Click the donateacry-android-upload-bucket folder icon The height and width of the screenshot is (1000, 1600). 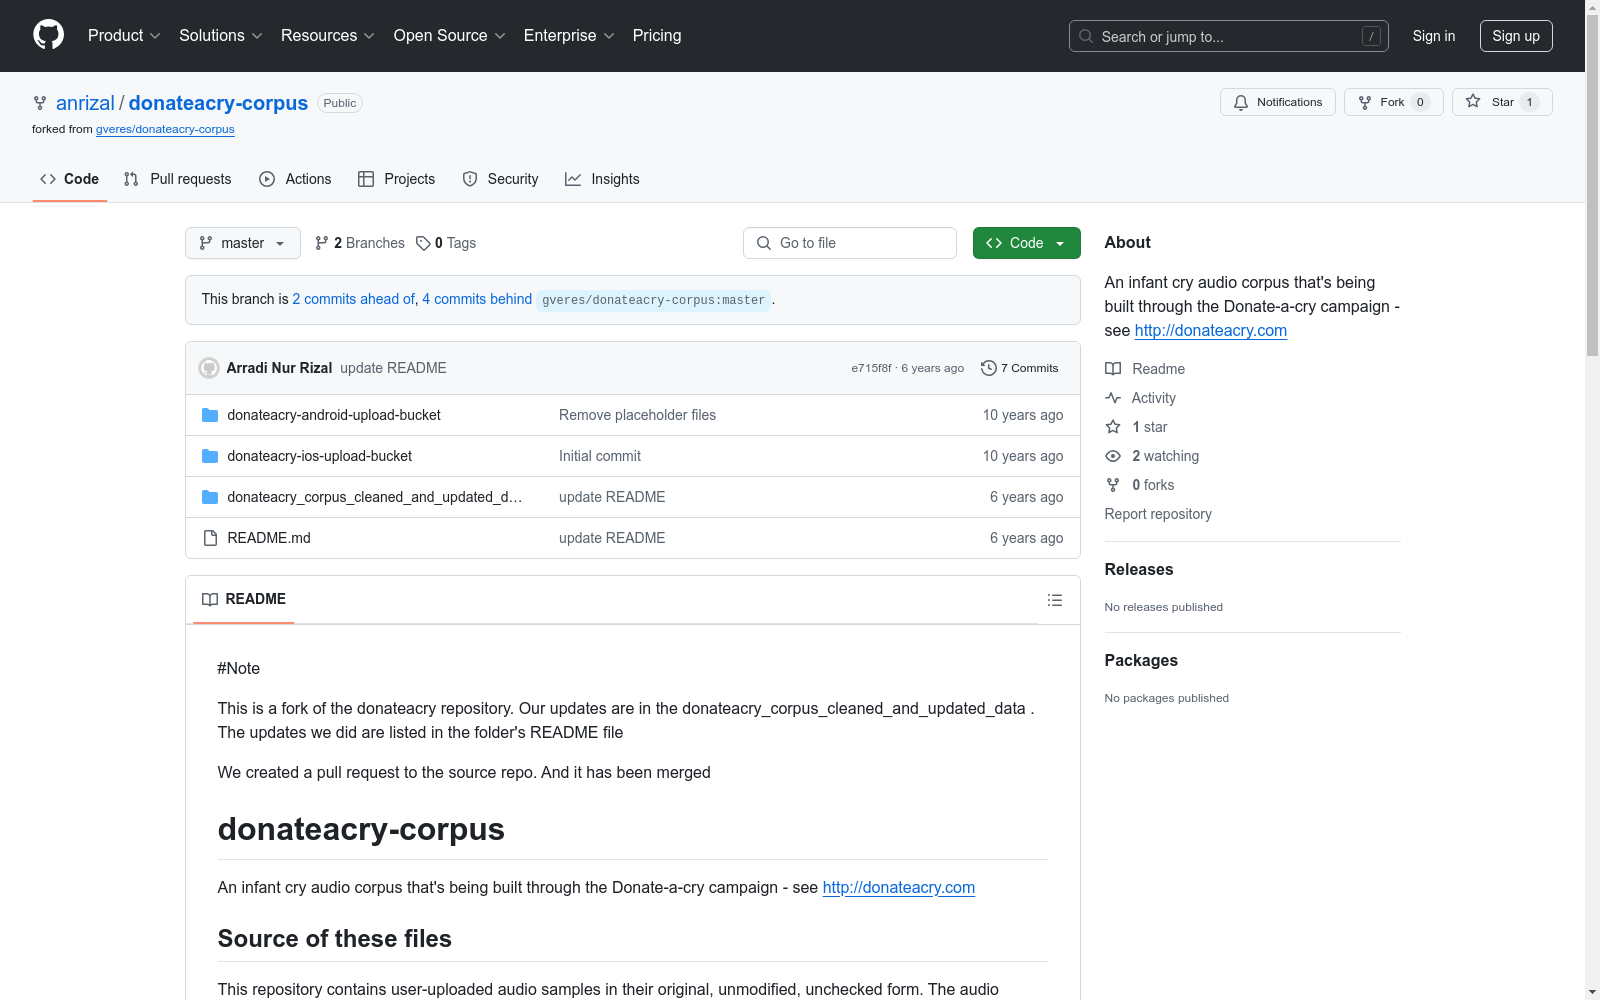click(210, 415)
